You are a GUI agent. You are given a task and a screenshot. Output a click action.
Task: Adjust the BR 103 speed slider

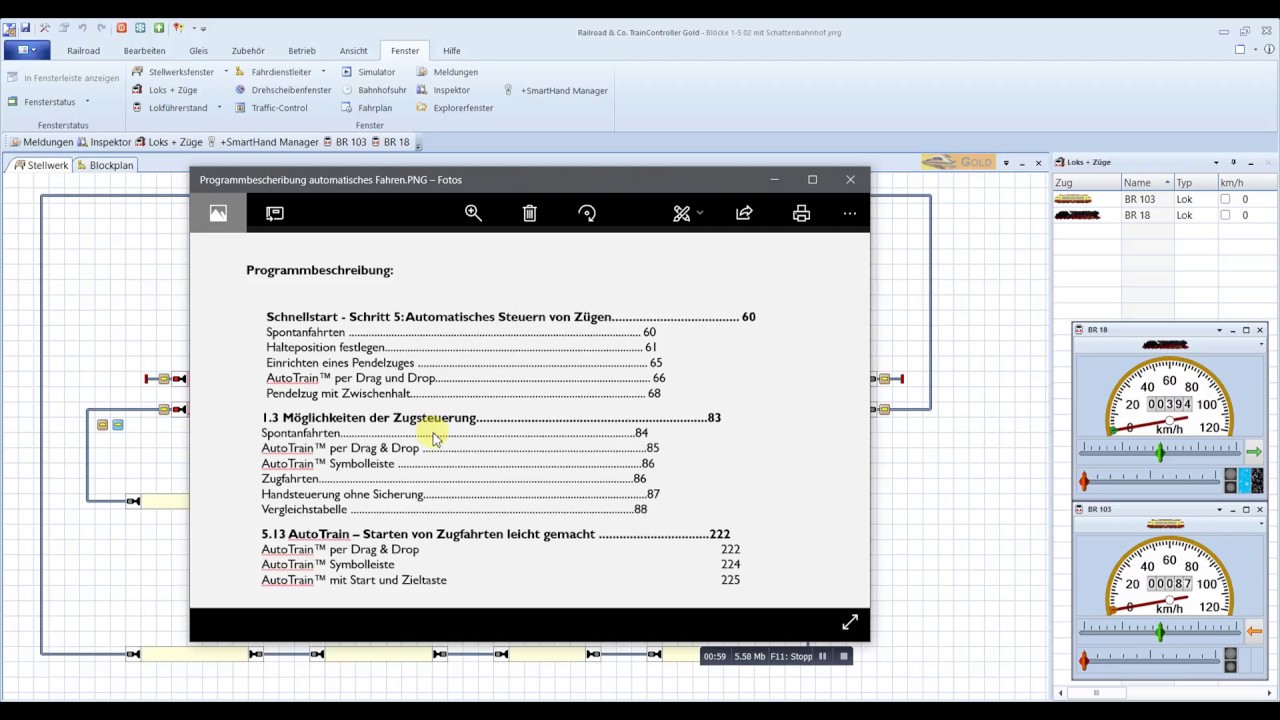(x=1160, y=632)
